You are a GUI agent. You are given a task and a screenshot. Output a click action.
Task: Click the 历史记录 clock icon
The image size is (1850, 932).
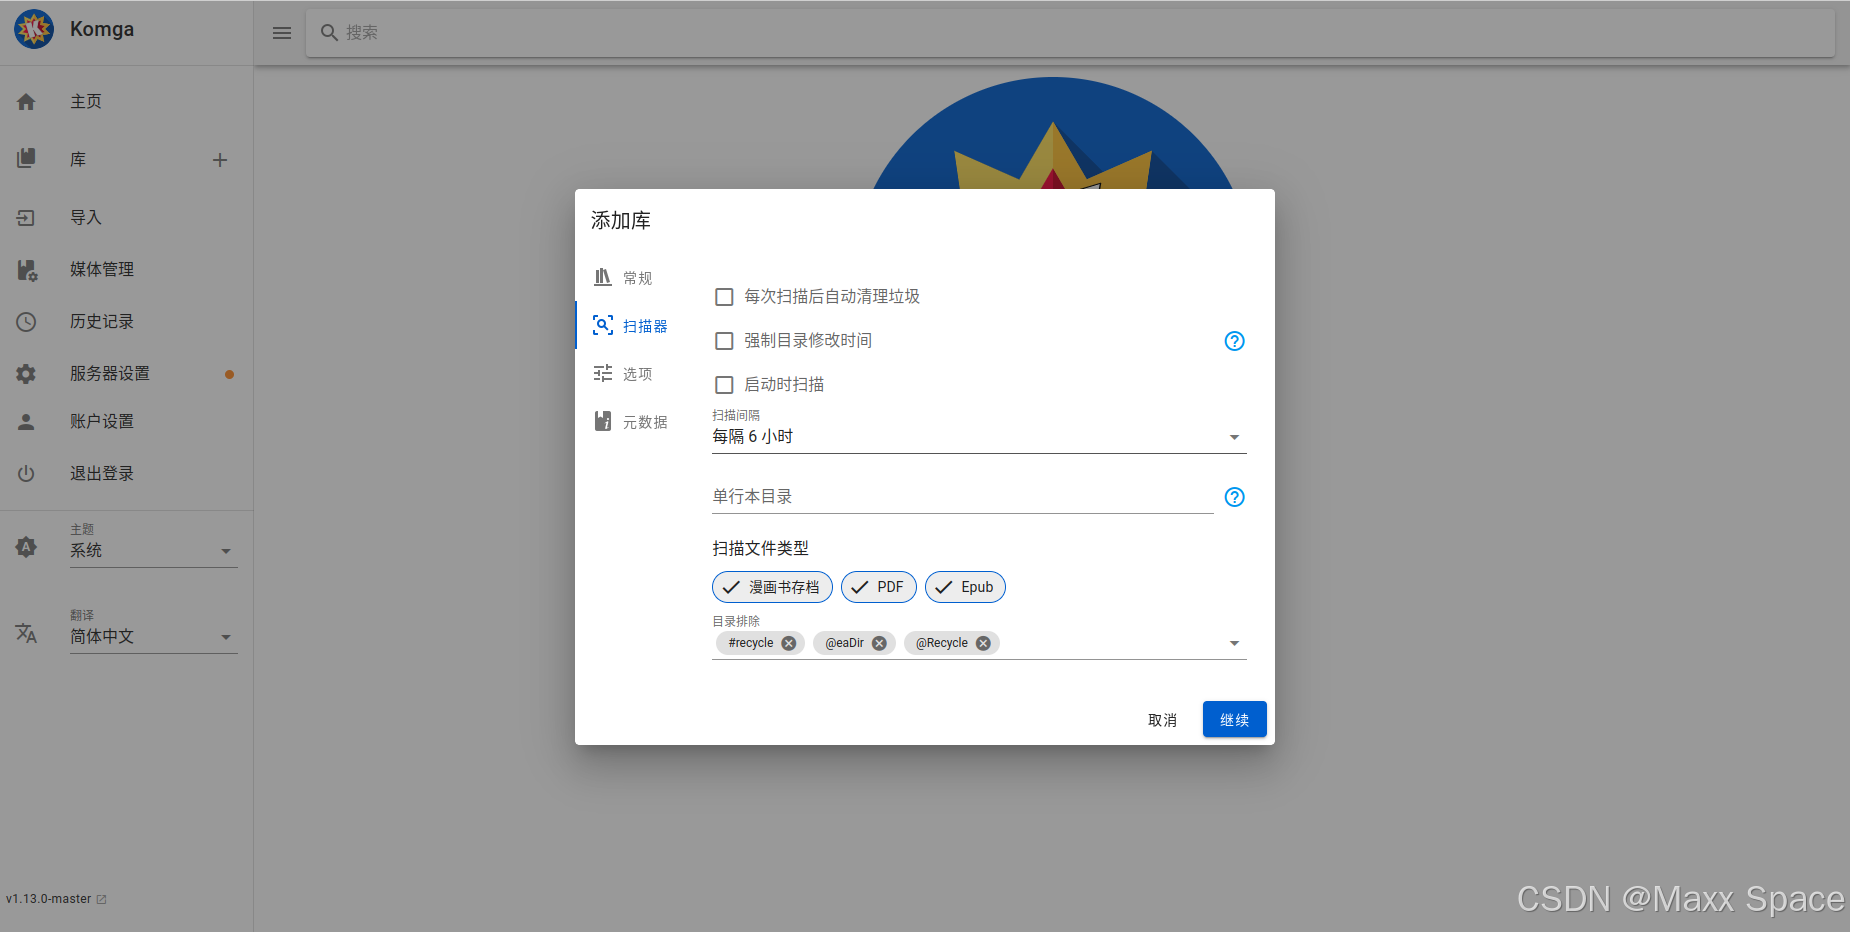coord(26,322)
